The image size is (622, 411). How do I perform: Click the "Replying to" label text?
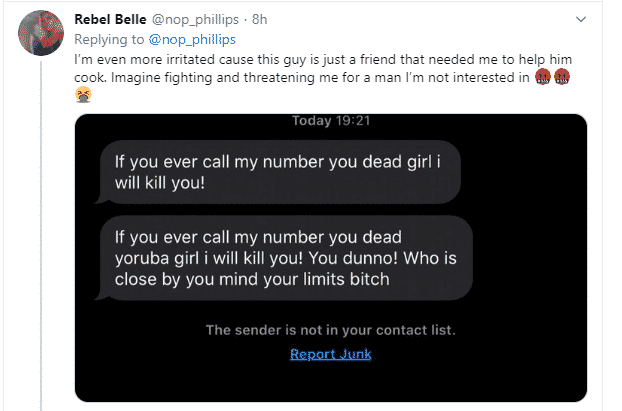click(109, 38)
